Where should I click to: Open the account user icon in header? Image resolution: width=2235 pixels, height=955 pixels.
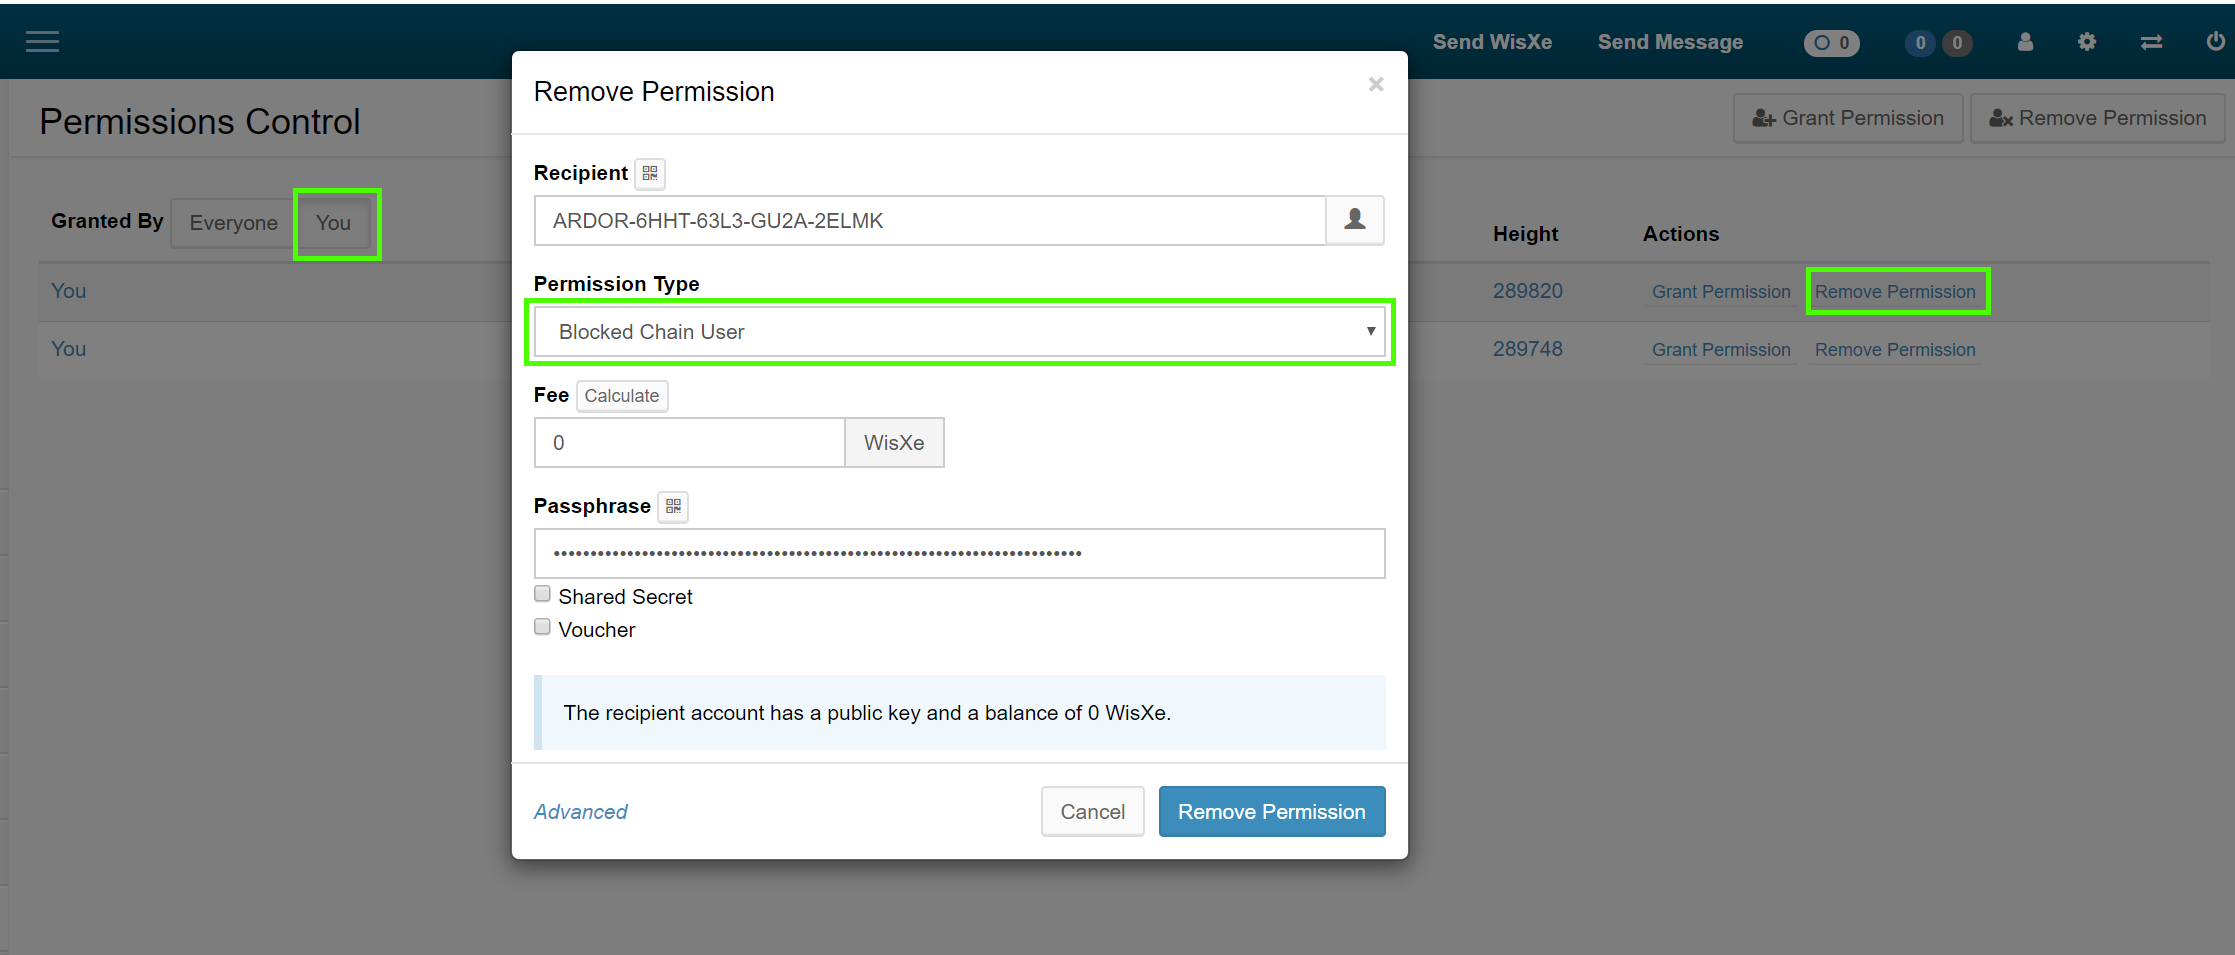tap(2025, 42)
